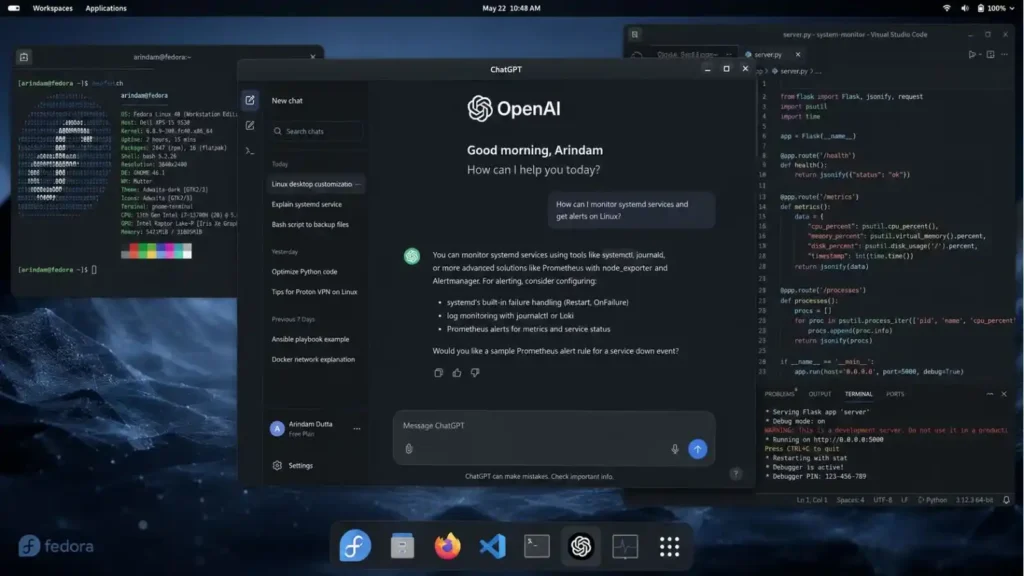Show all applications grid in the dock
This screenshot has width=1024, height=576.
(669, 547)
